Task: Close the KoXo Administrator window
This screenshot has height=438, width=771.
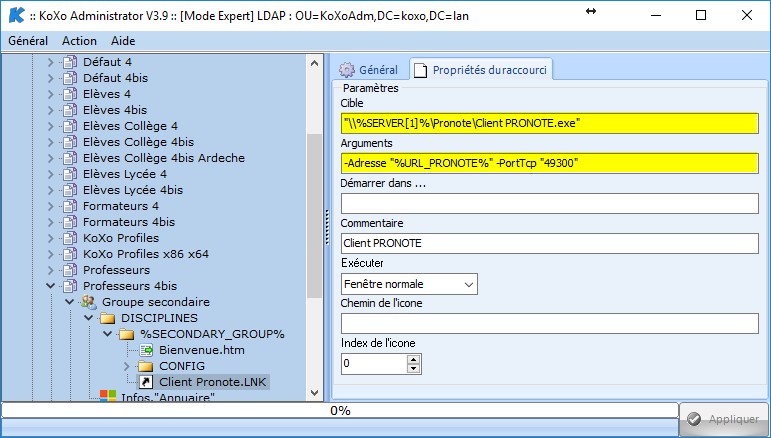Action: tap(746, 15)
